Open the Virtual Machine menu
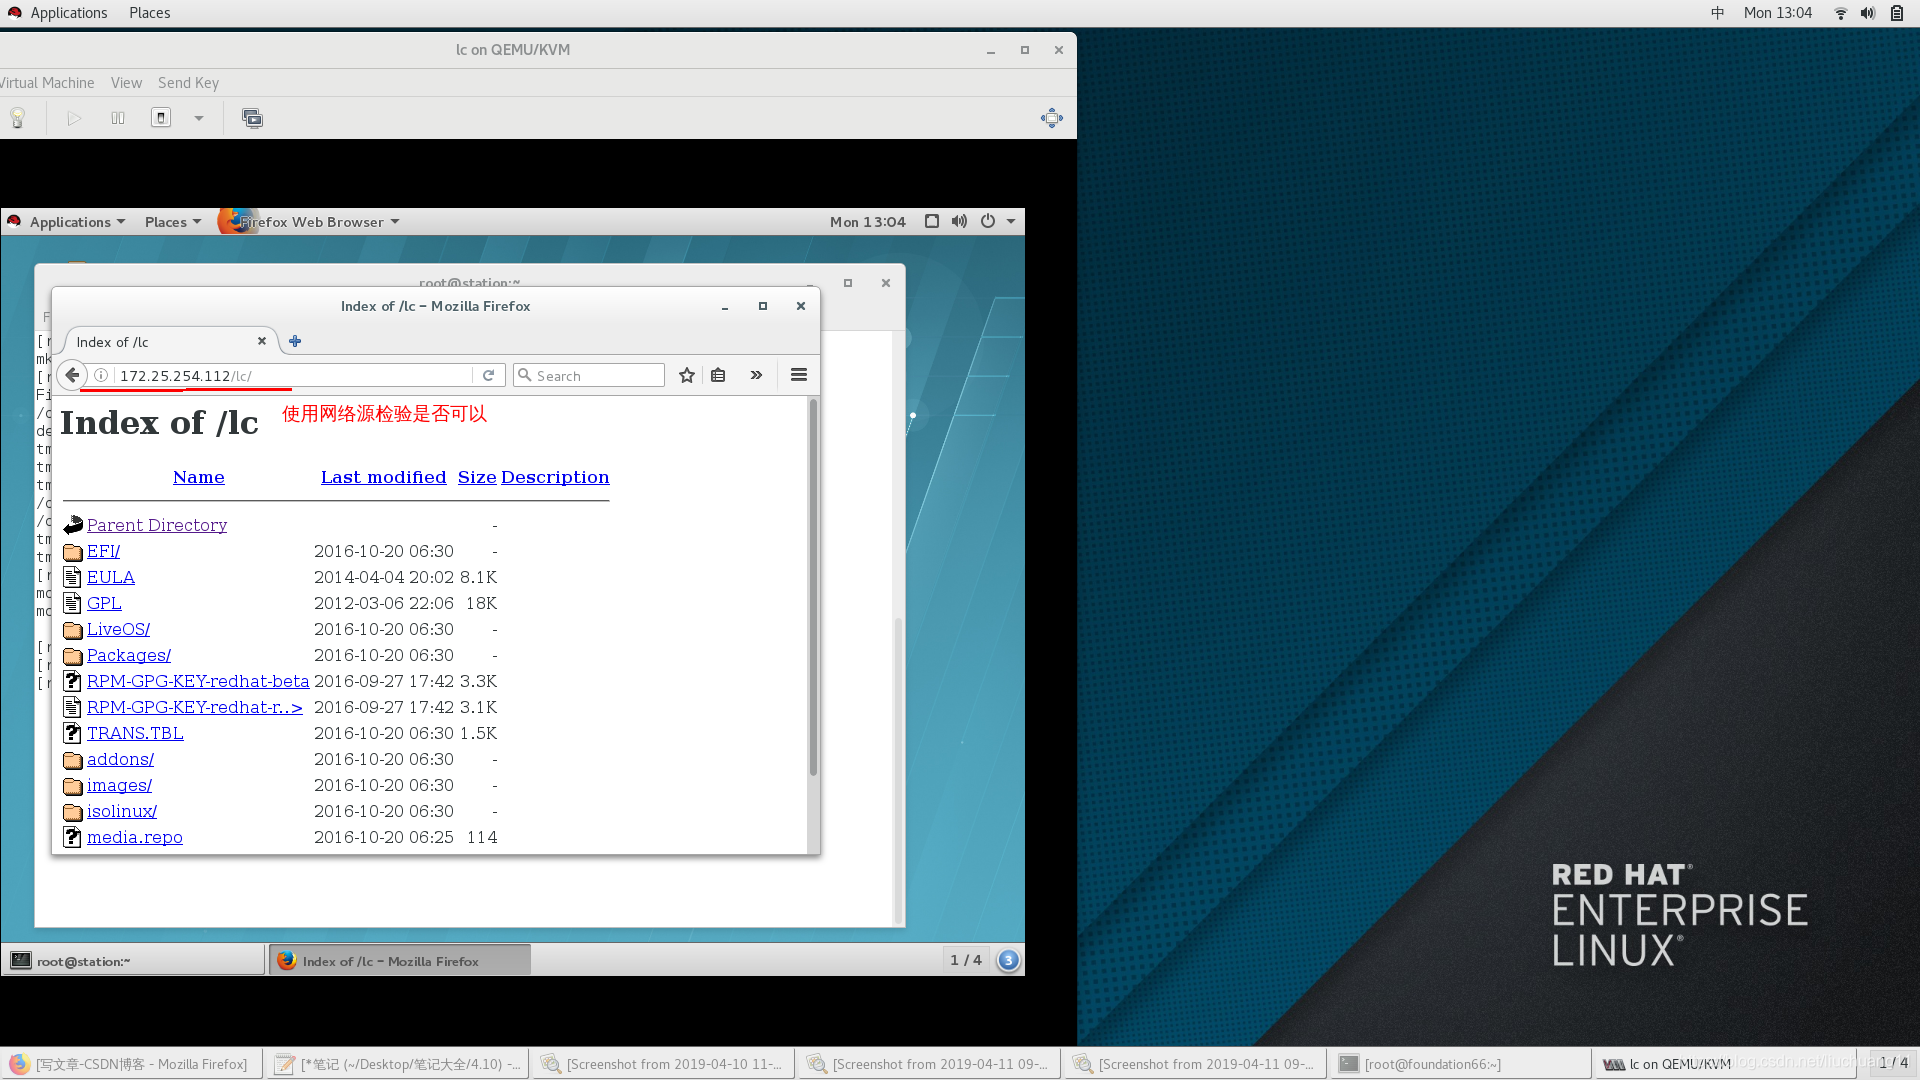 47,83
